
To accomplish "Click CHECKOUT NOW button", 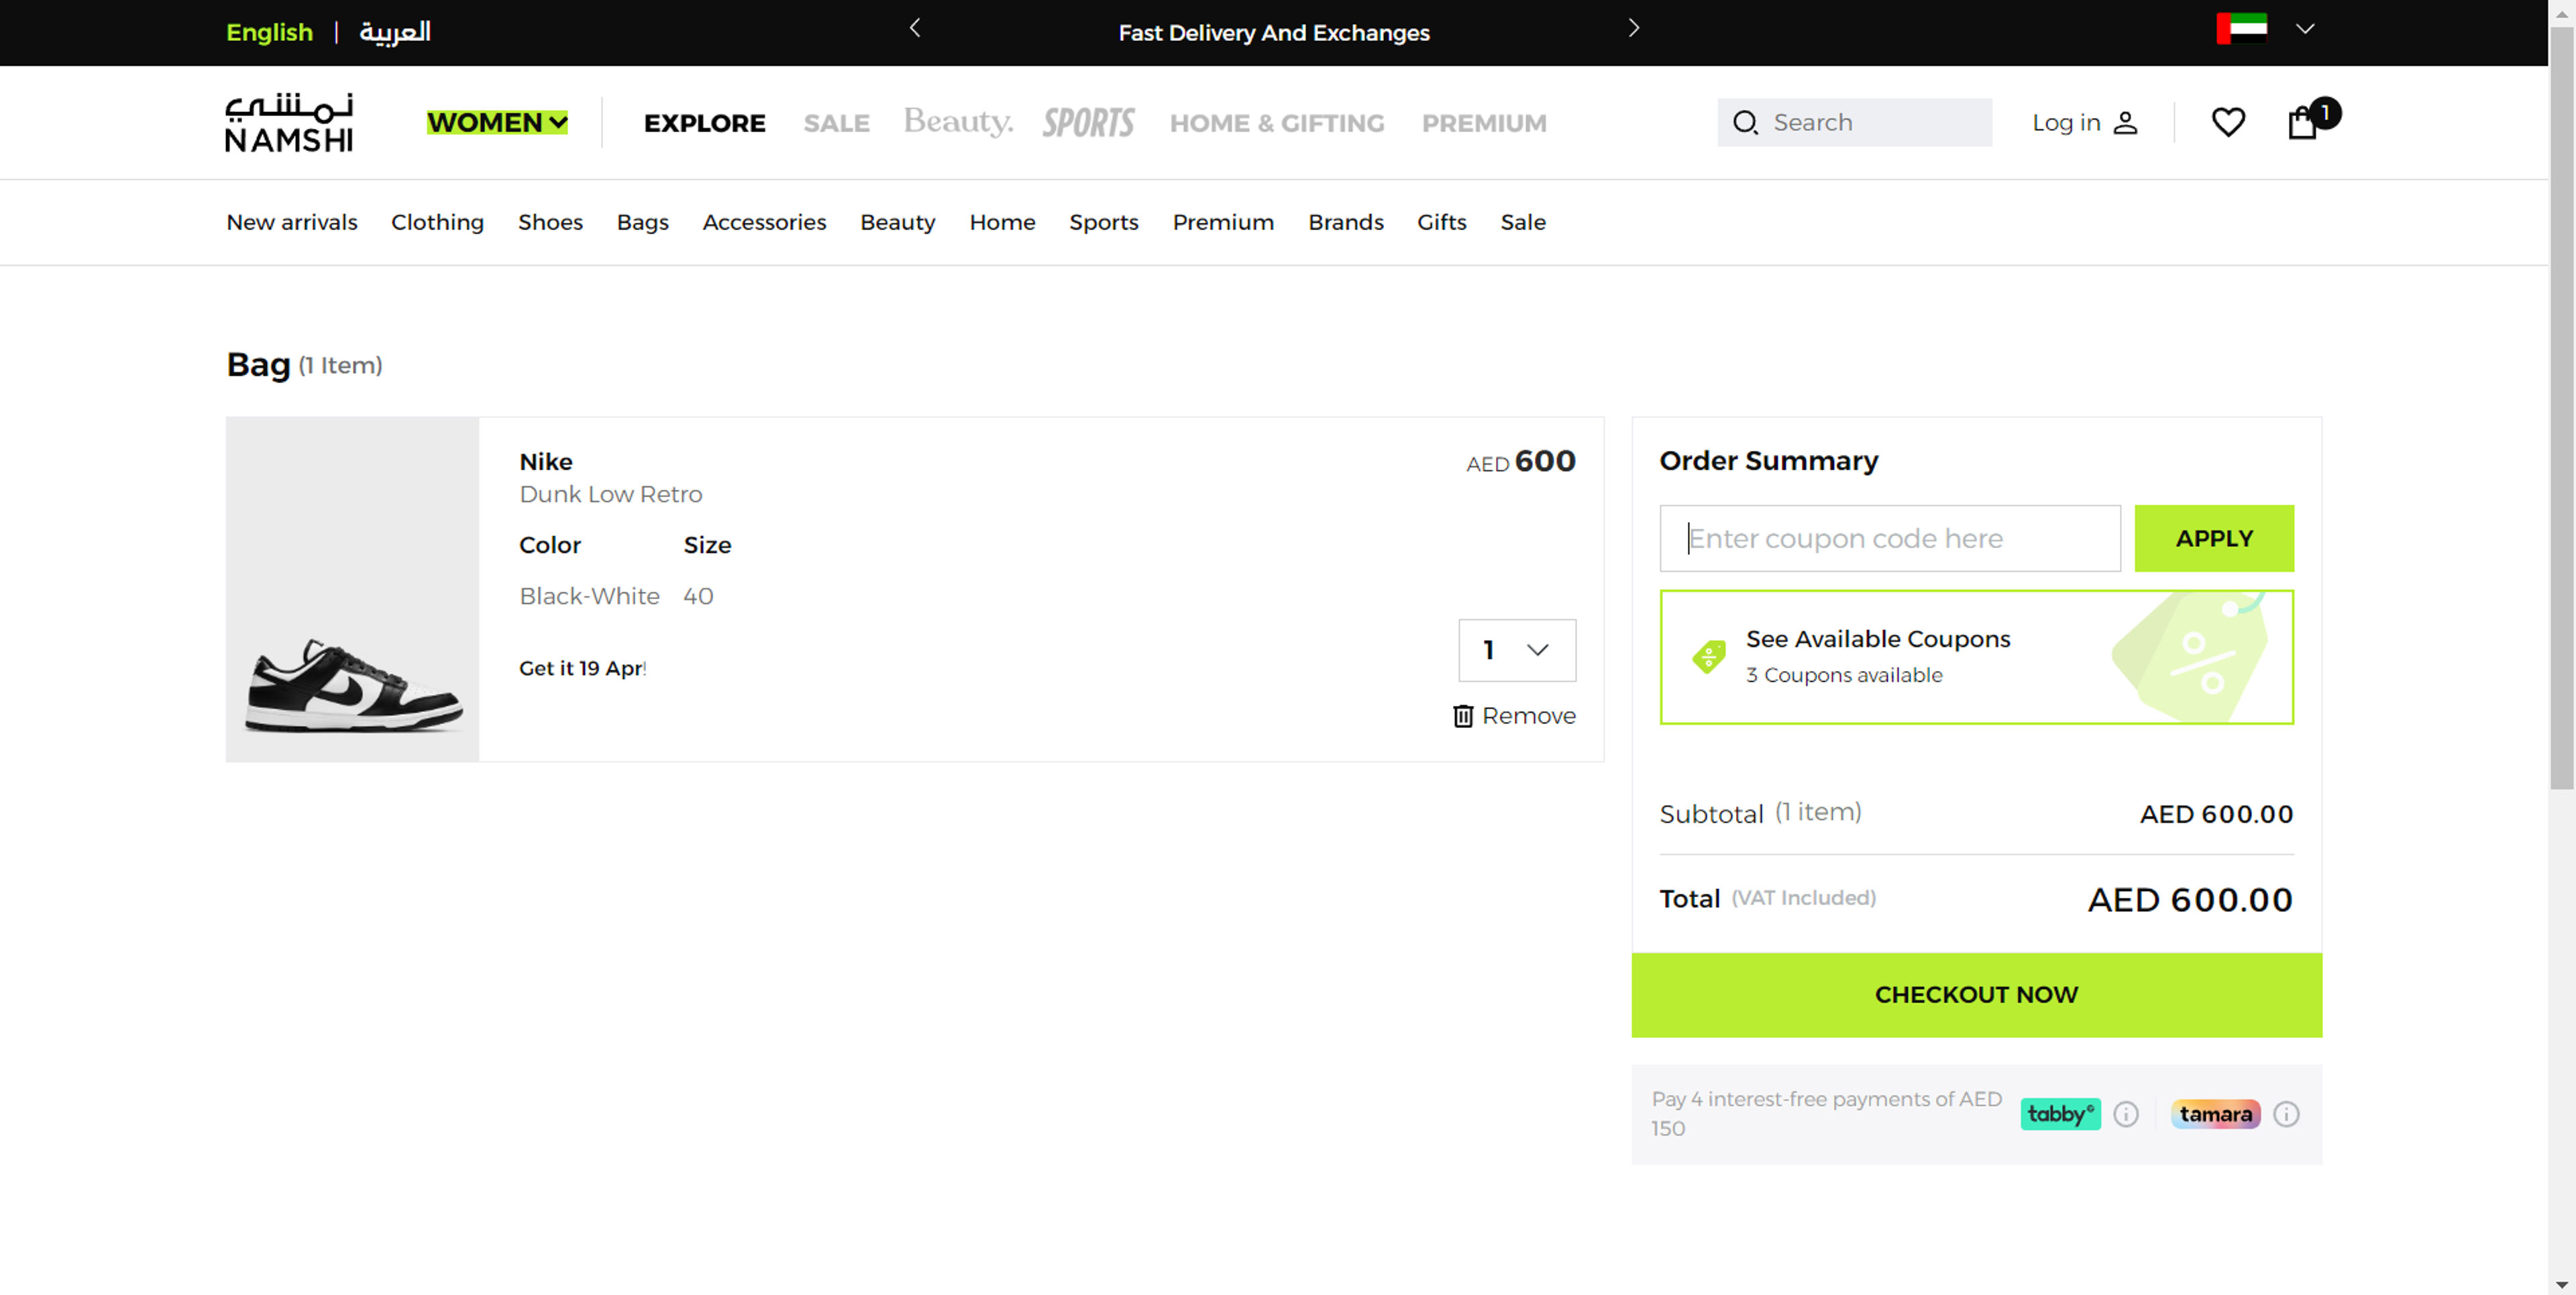I will coord(1976,994).
